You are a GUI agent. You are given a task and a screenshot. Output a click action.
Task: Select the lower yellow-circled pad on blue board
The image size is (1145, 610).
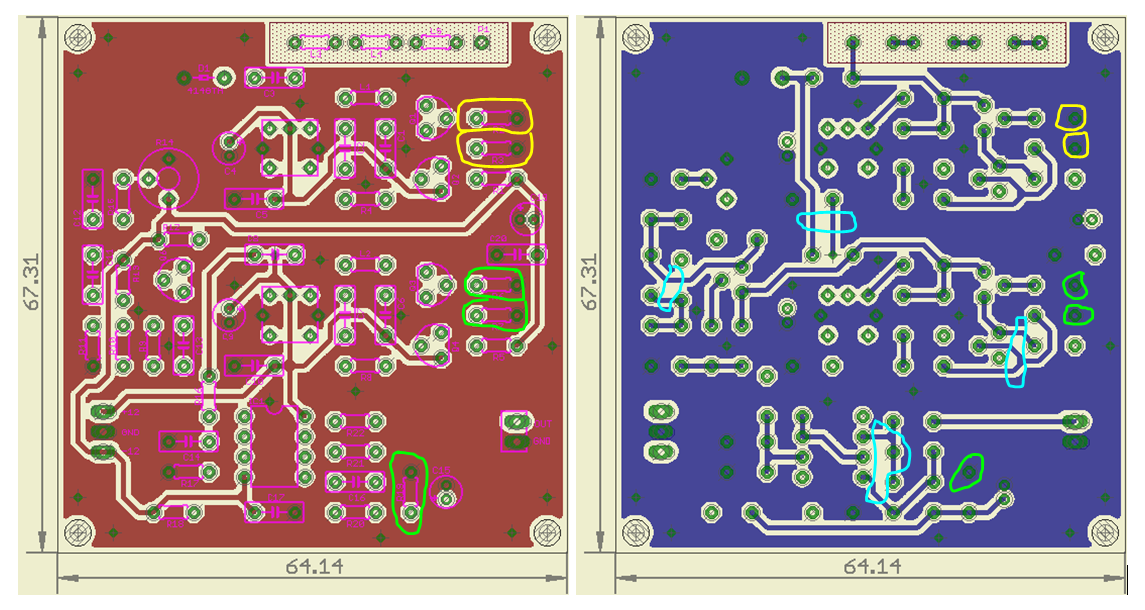click(x=1075, y=145)
